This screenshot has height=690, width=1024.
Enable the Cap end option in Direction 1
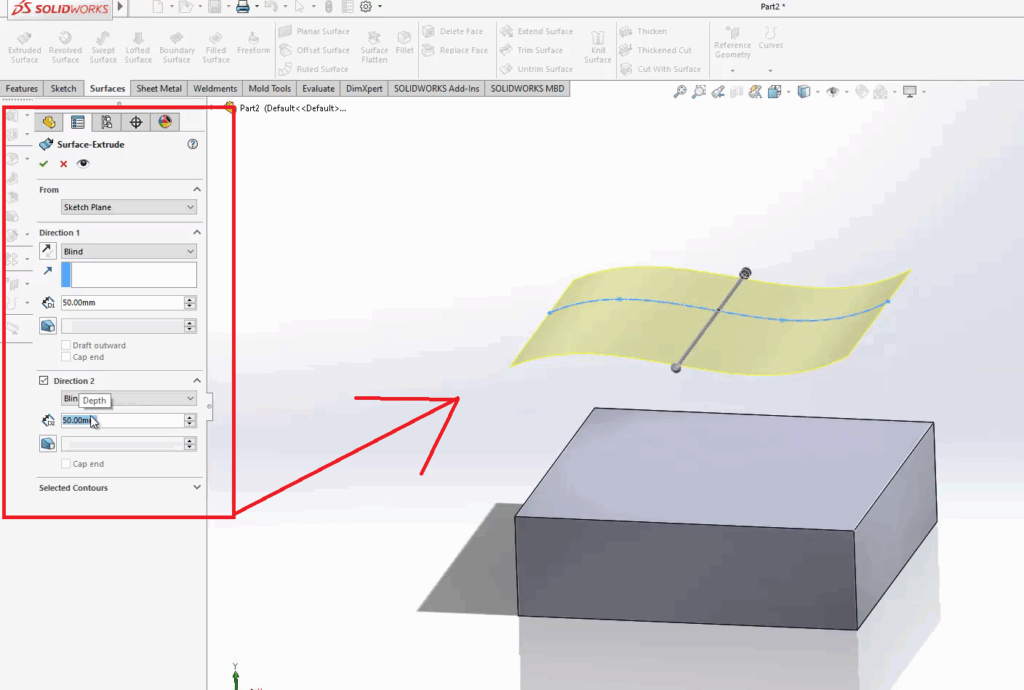click(65, 357)
